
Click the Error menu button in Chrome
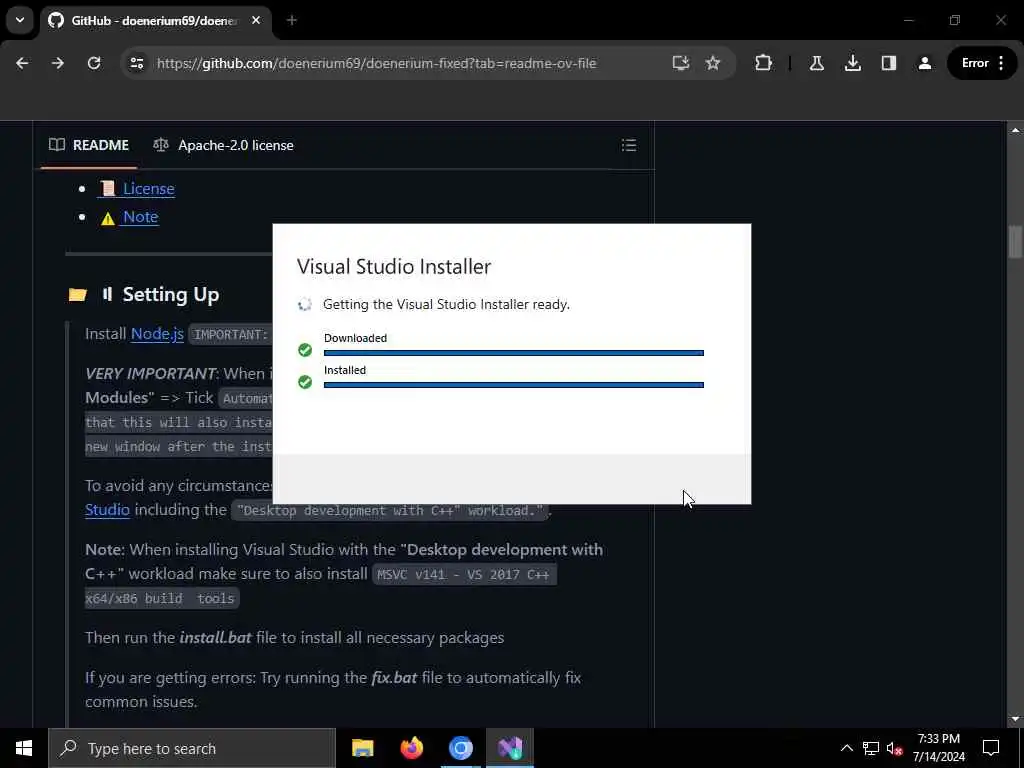click(x=982, y=63)
